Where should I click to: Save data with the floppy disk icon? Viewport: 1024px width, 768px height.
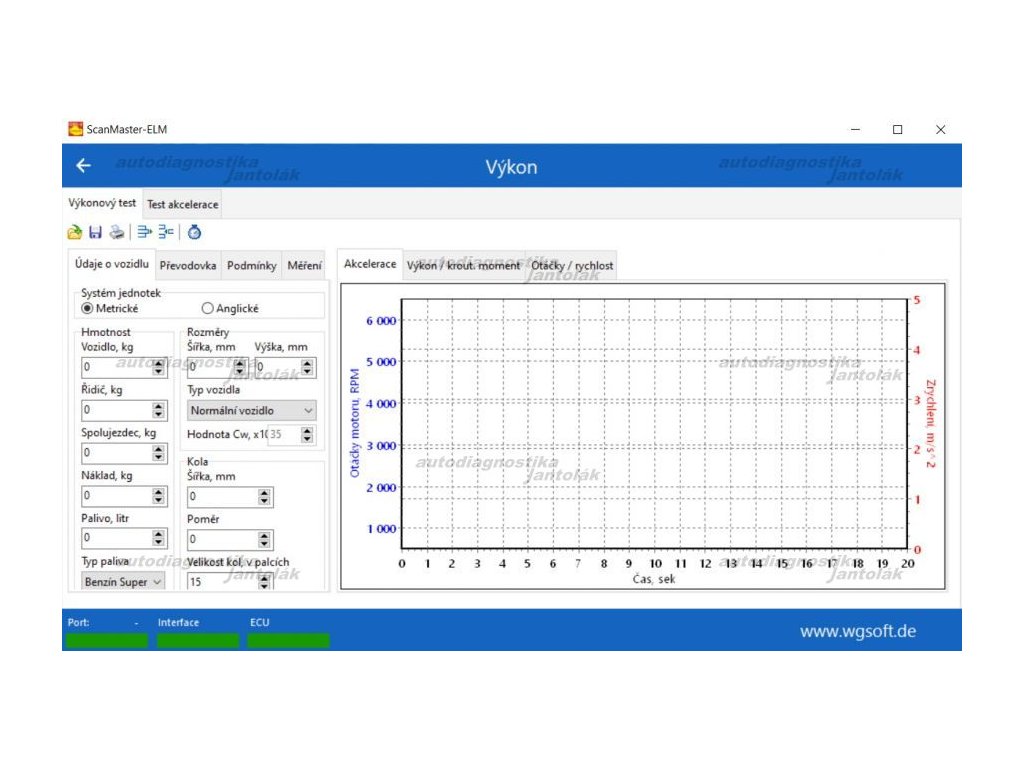(95, 232)
